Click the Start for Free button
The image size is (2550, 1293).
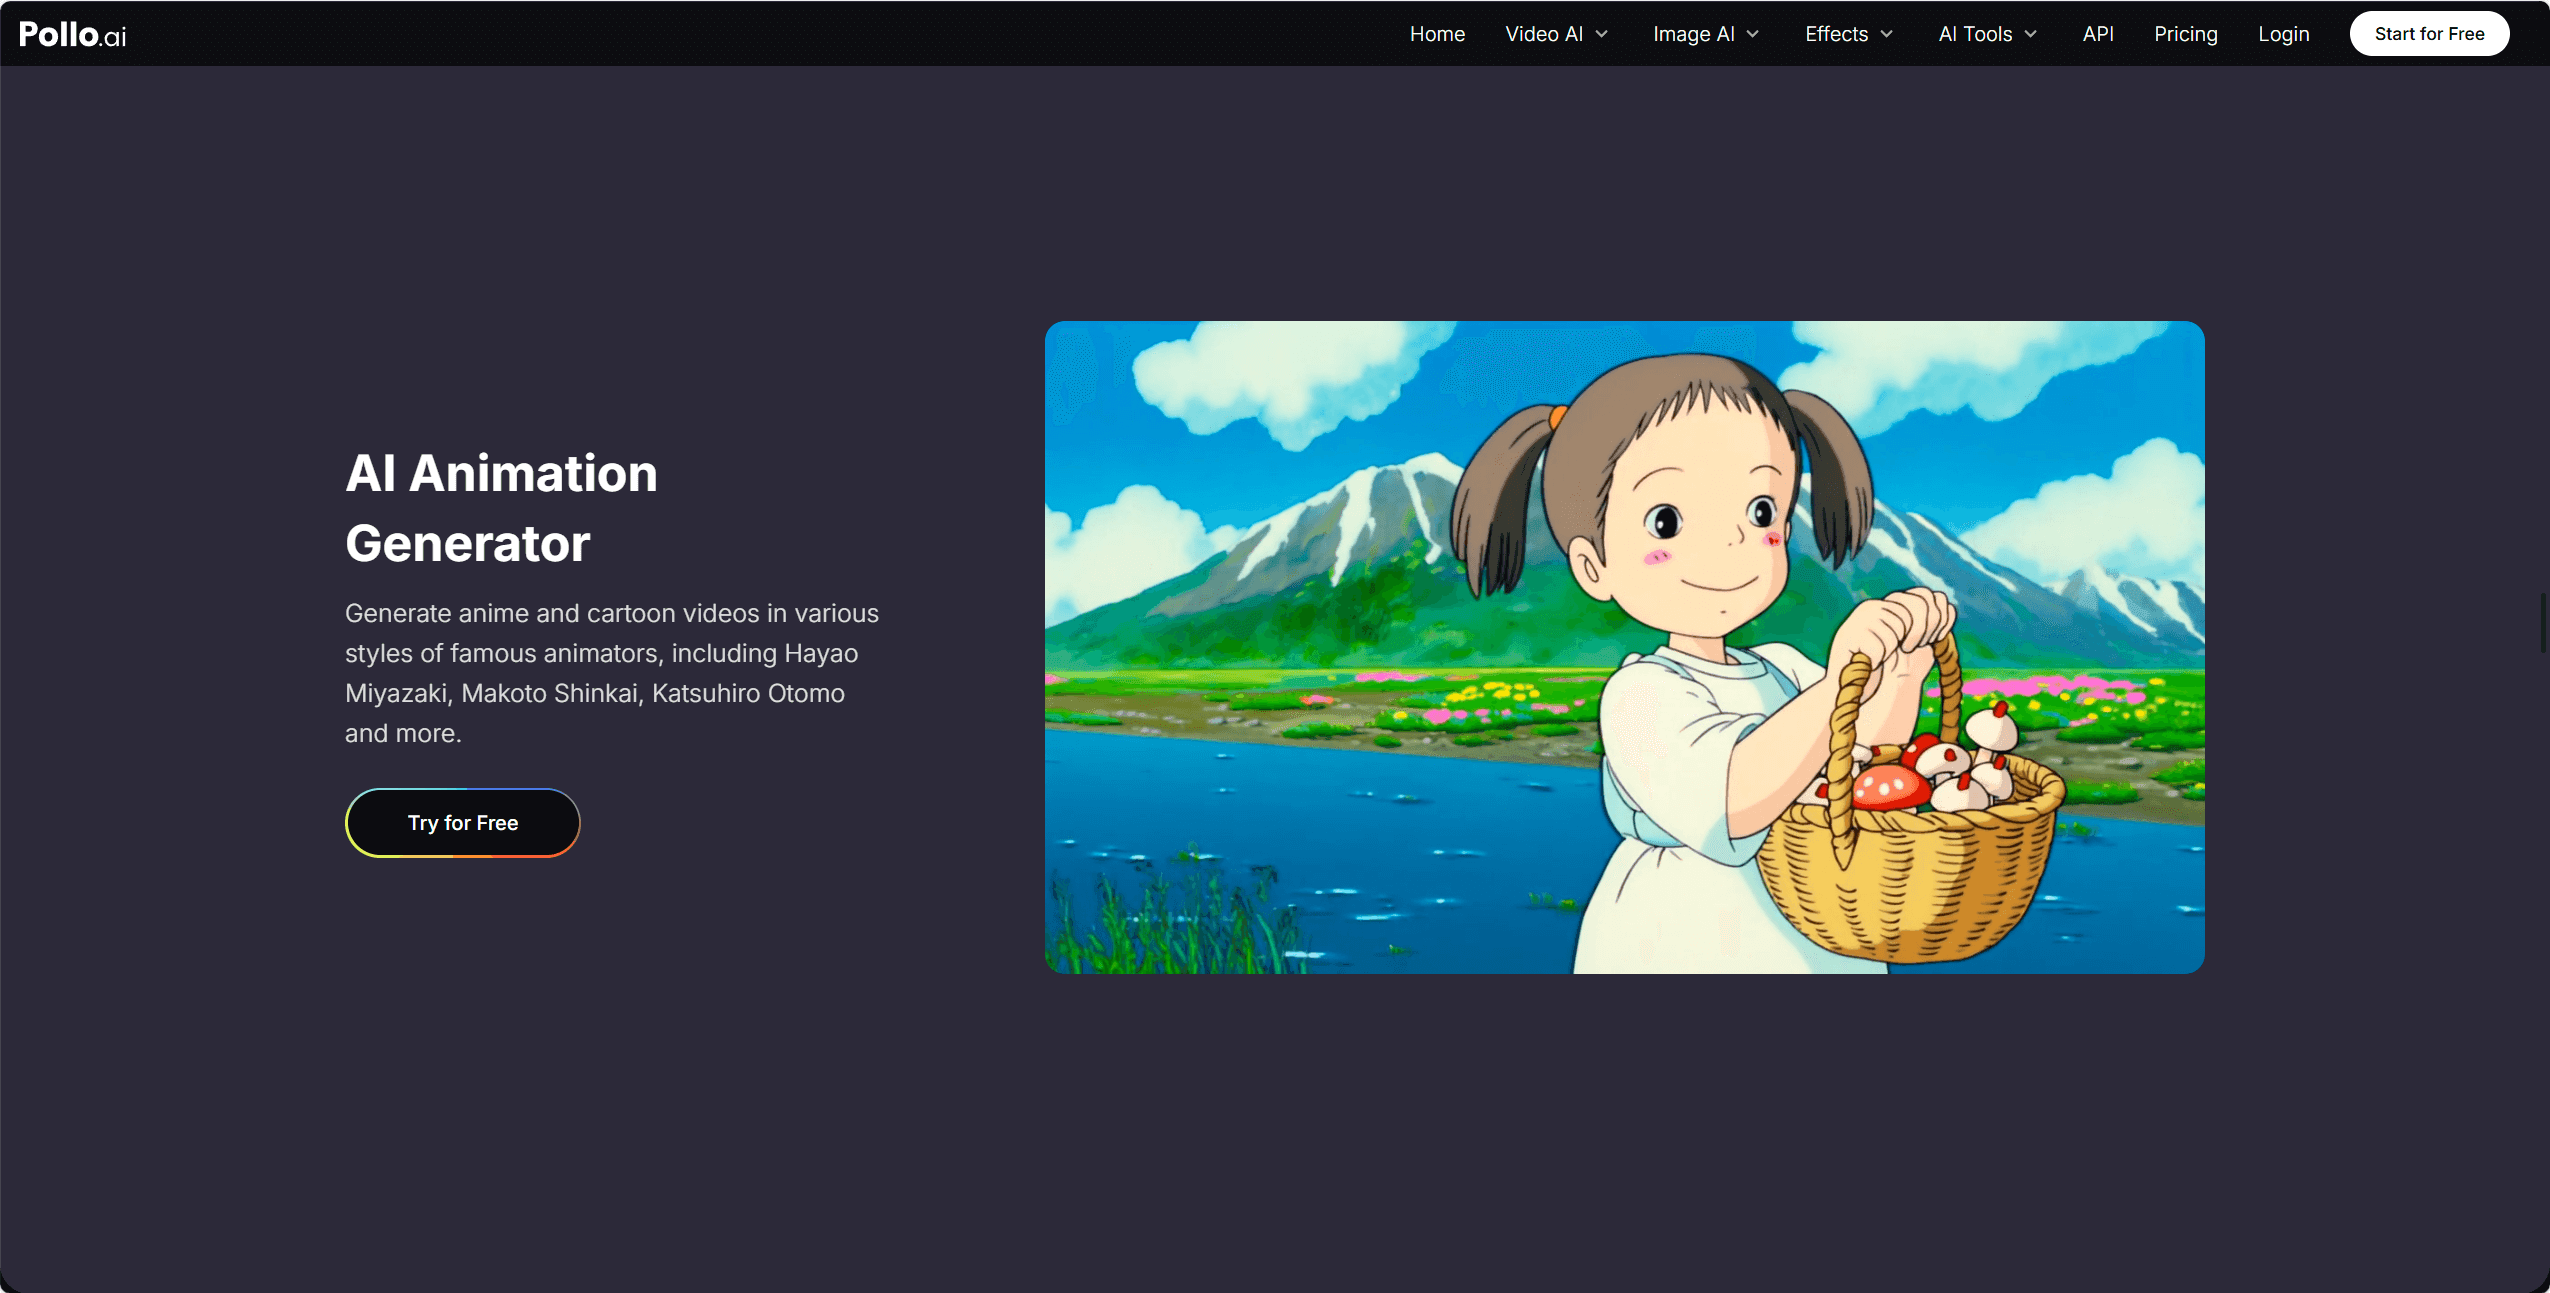[x=2429, y=34]
